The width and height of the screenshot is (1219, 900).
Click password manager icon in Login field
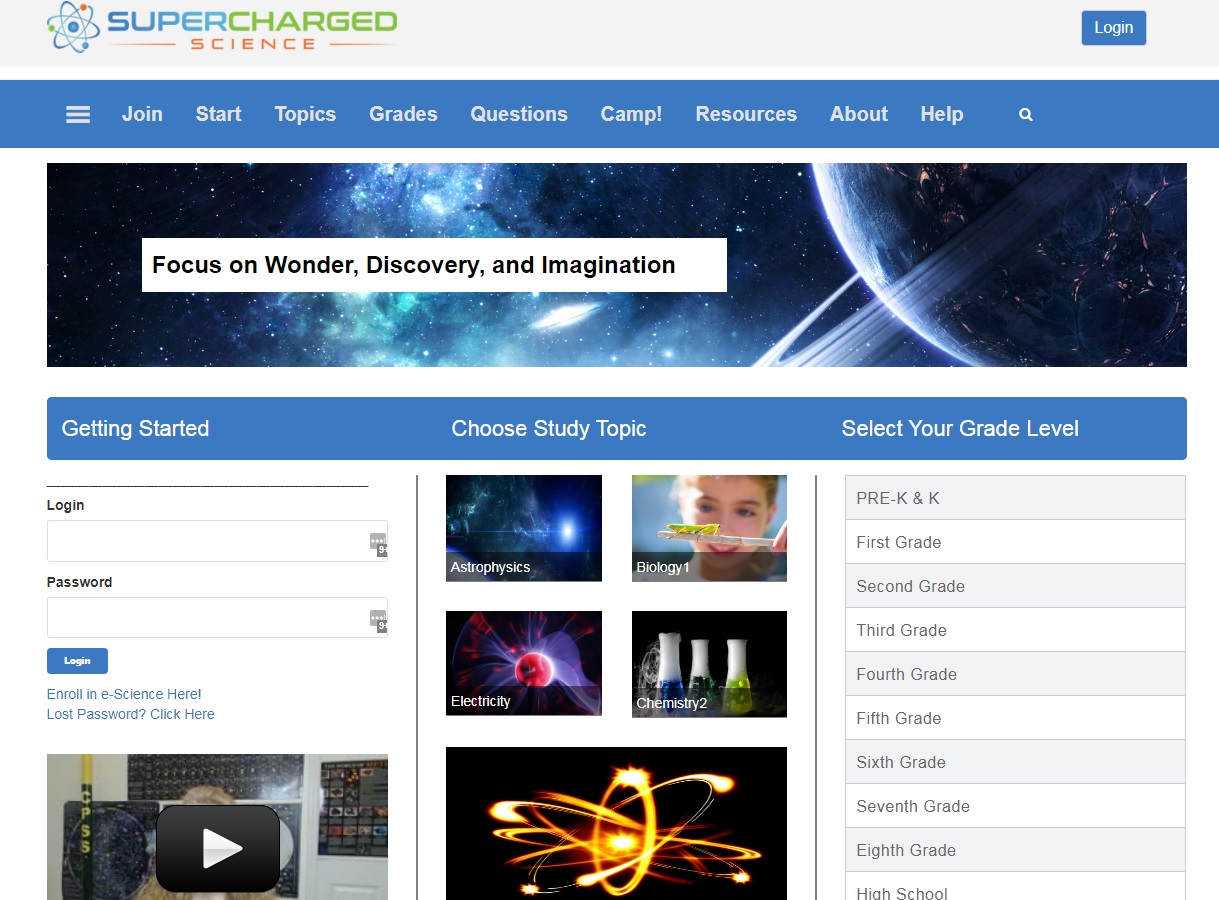click(378, 542)
